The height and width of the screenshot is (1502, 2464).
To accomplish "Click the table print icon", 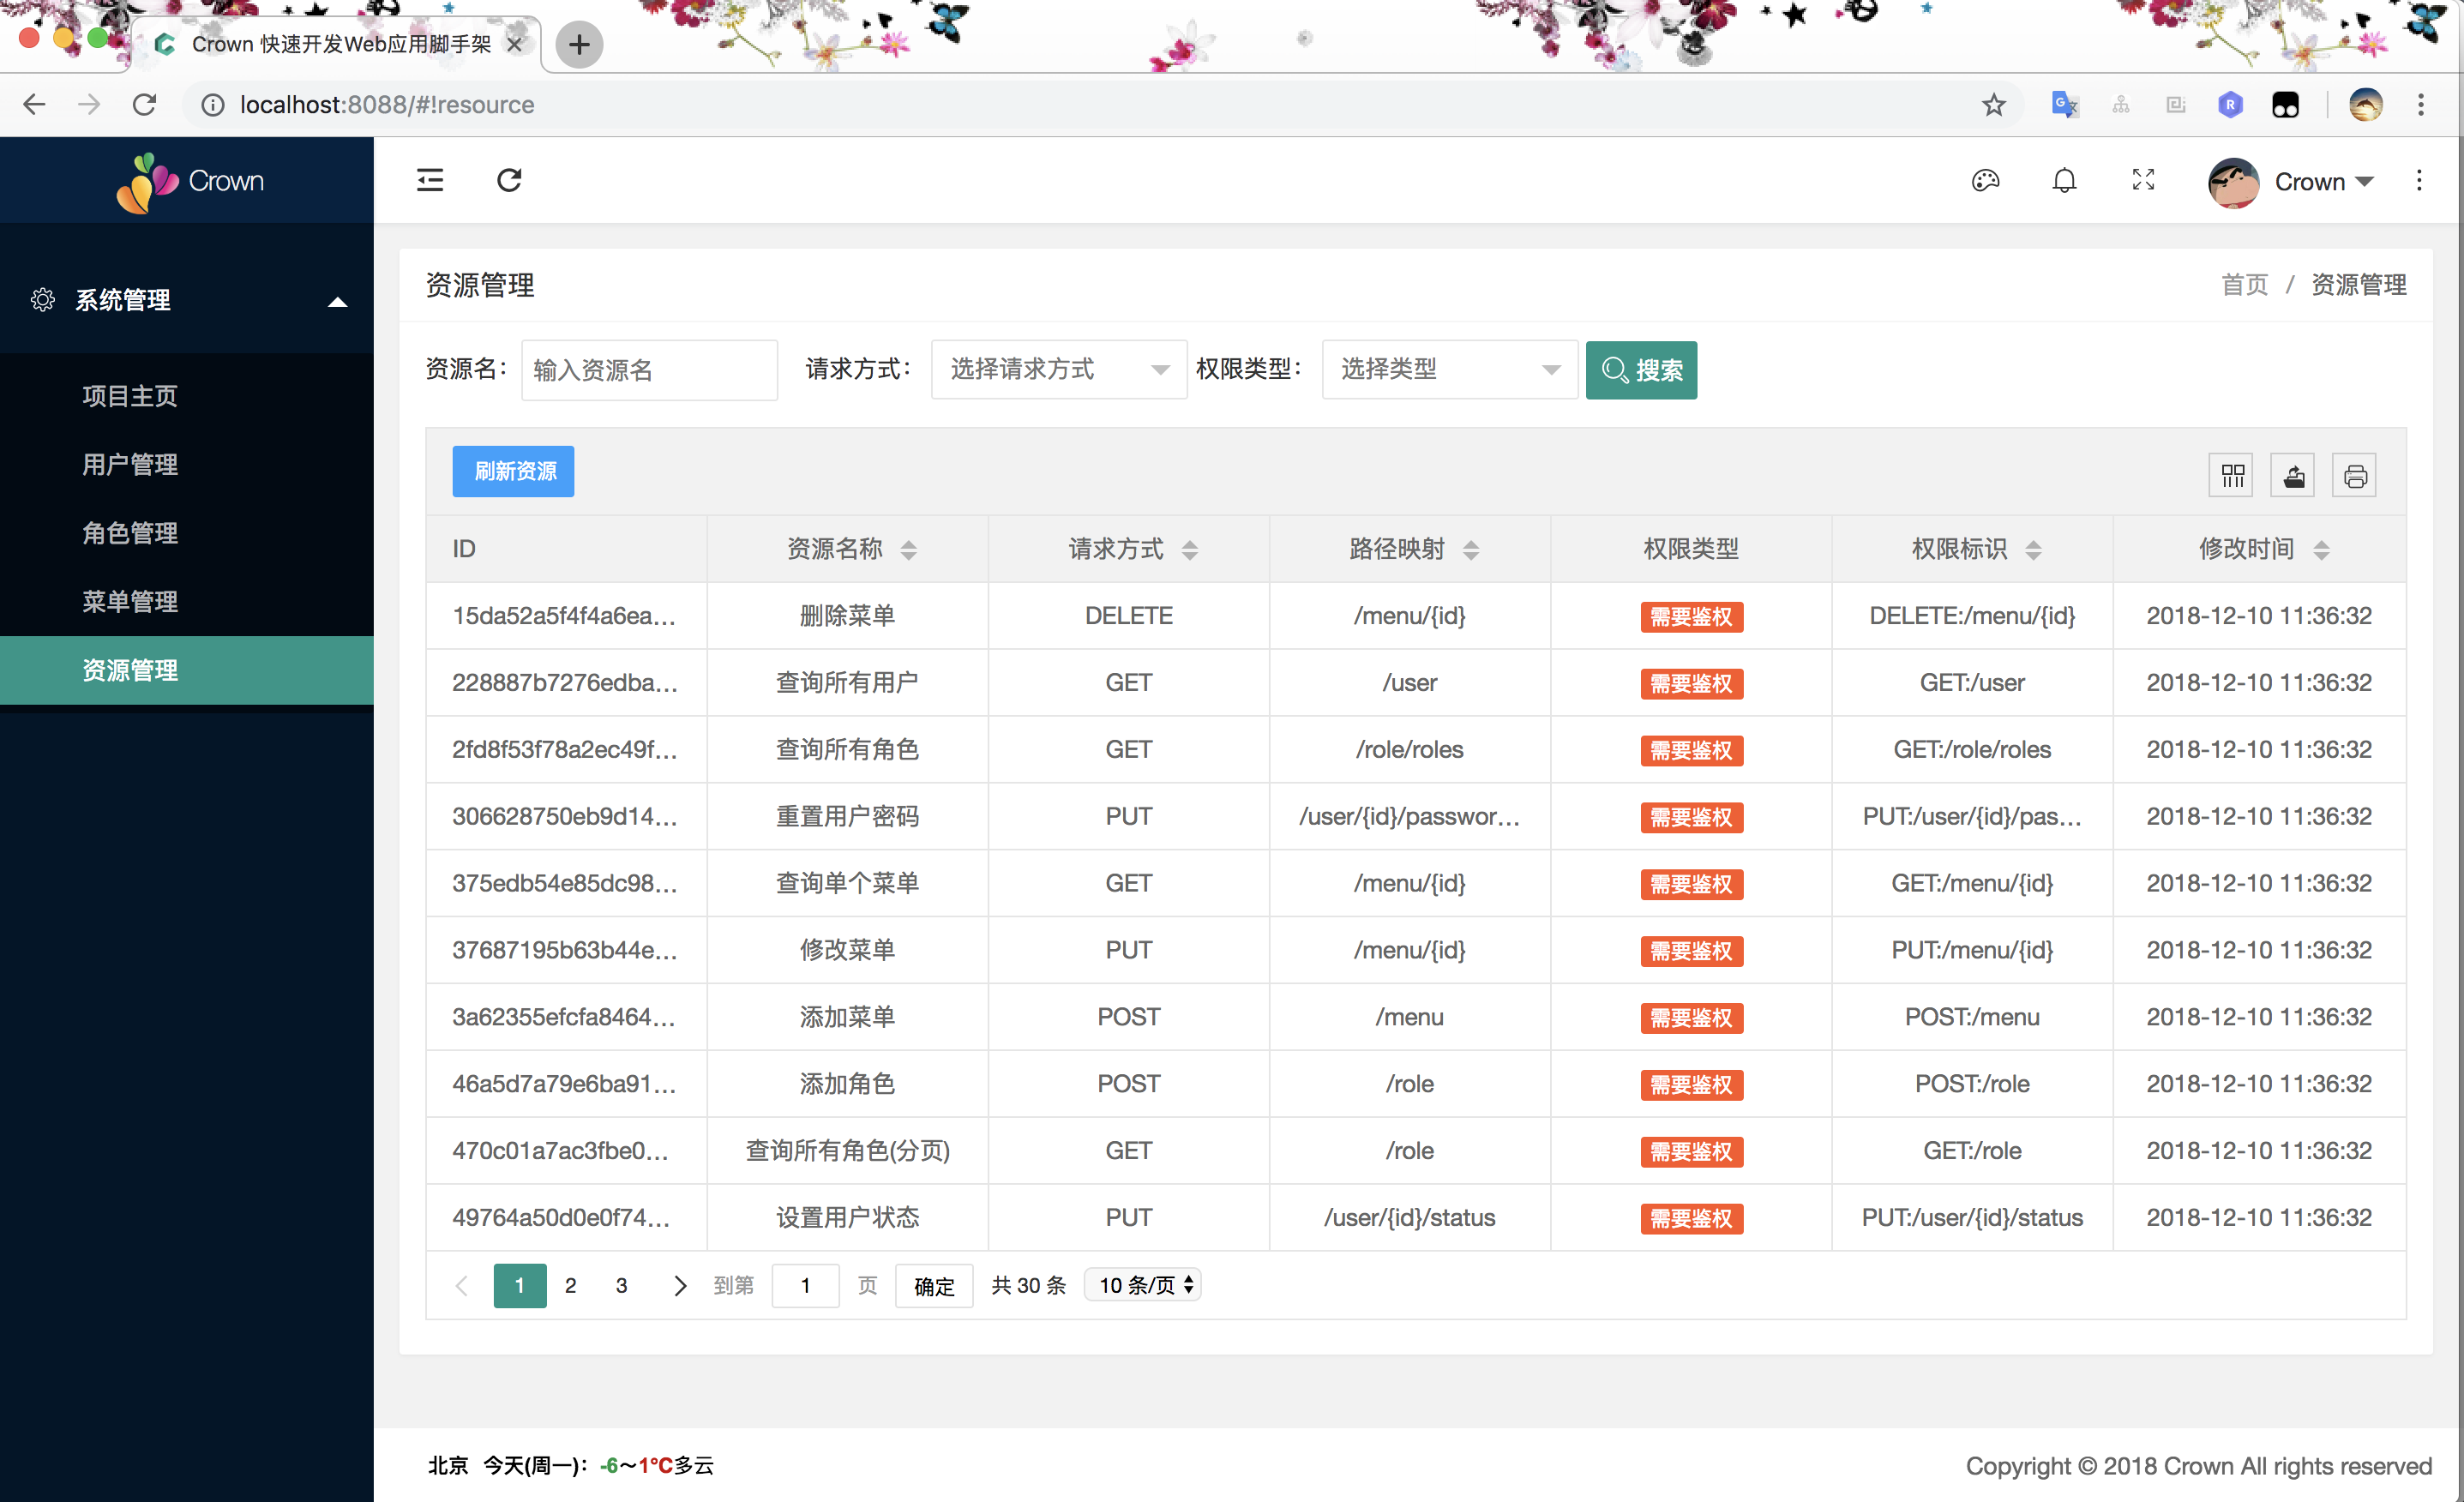I will point(2355,475).
